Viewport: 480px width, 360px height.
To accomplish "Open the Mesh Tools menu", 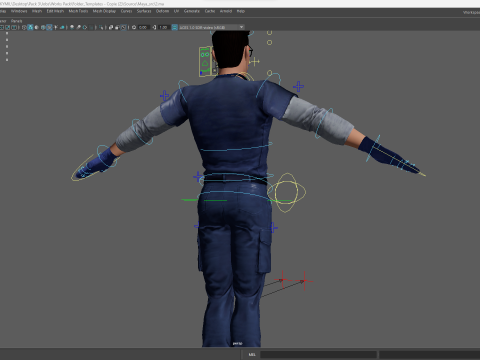I will [x=78, y=11].
